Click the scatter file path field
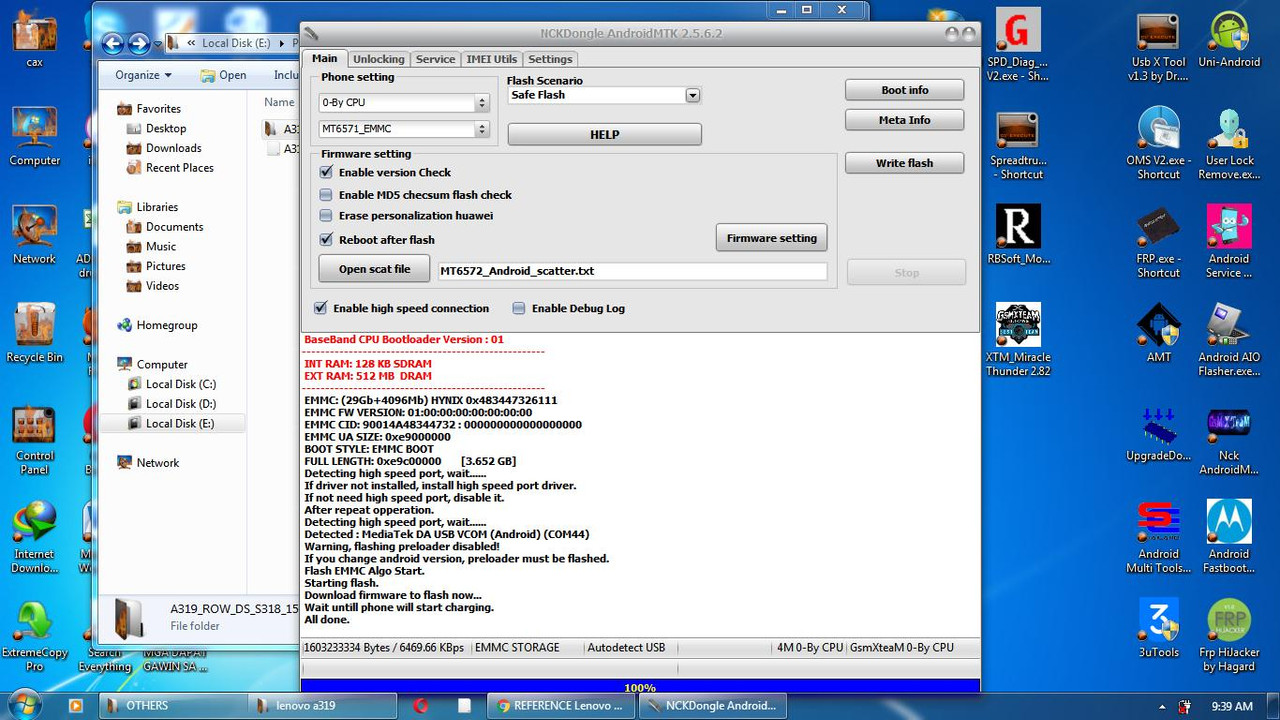This screenshot has height=720, width=1280. pyautogui.click(x=632, y=271)
